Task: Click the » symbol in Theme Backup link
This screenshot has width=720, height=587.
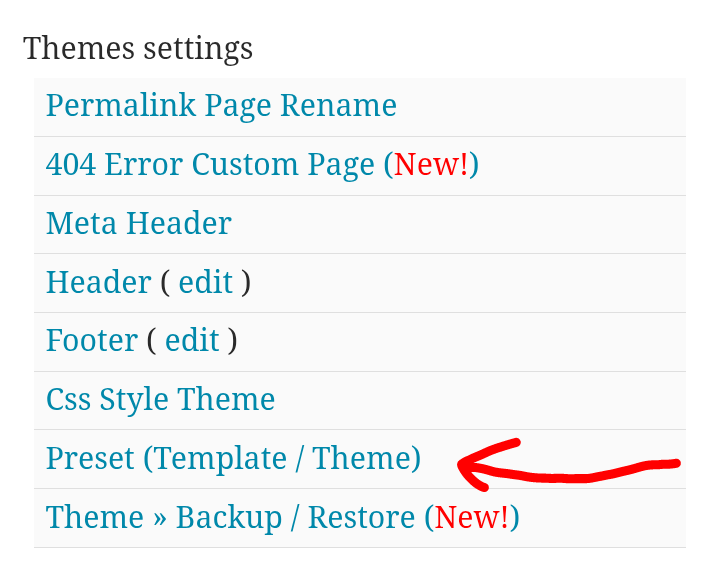Action: [159, 519]
